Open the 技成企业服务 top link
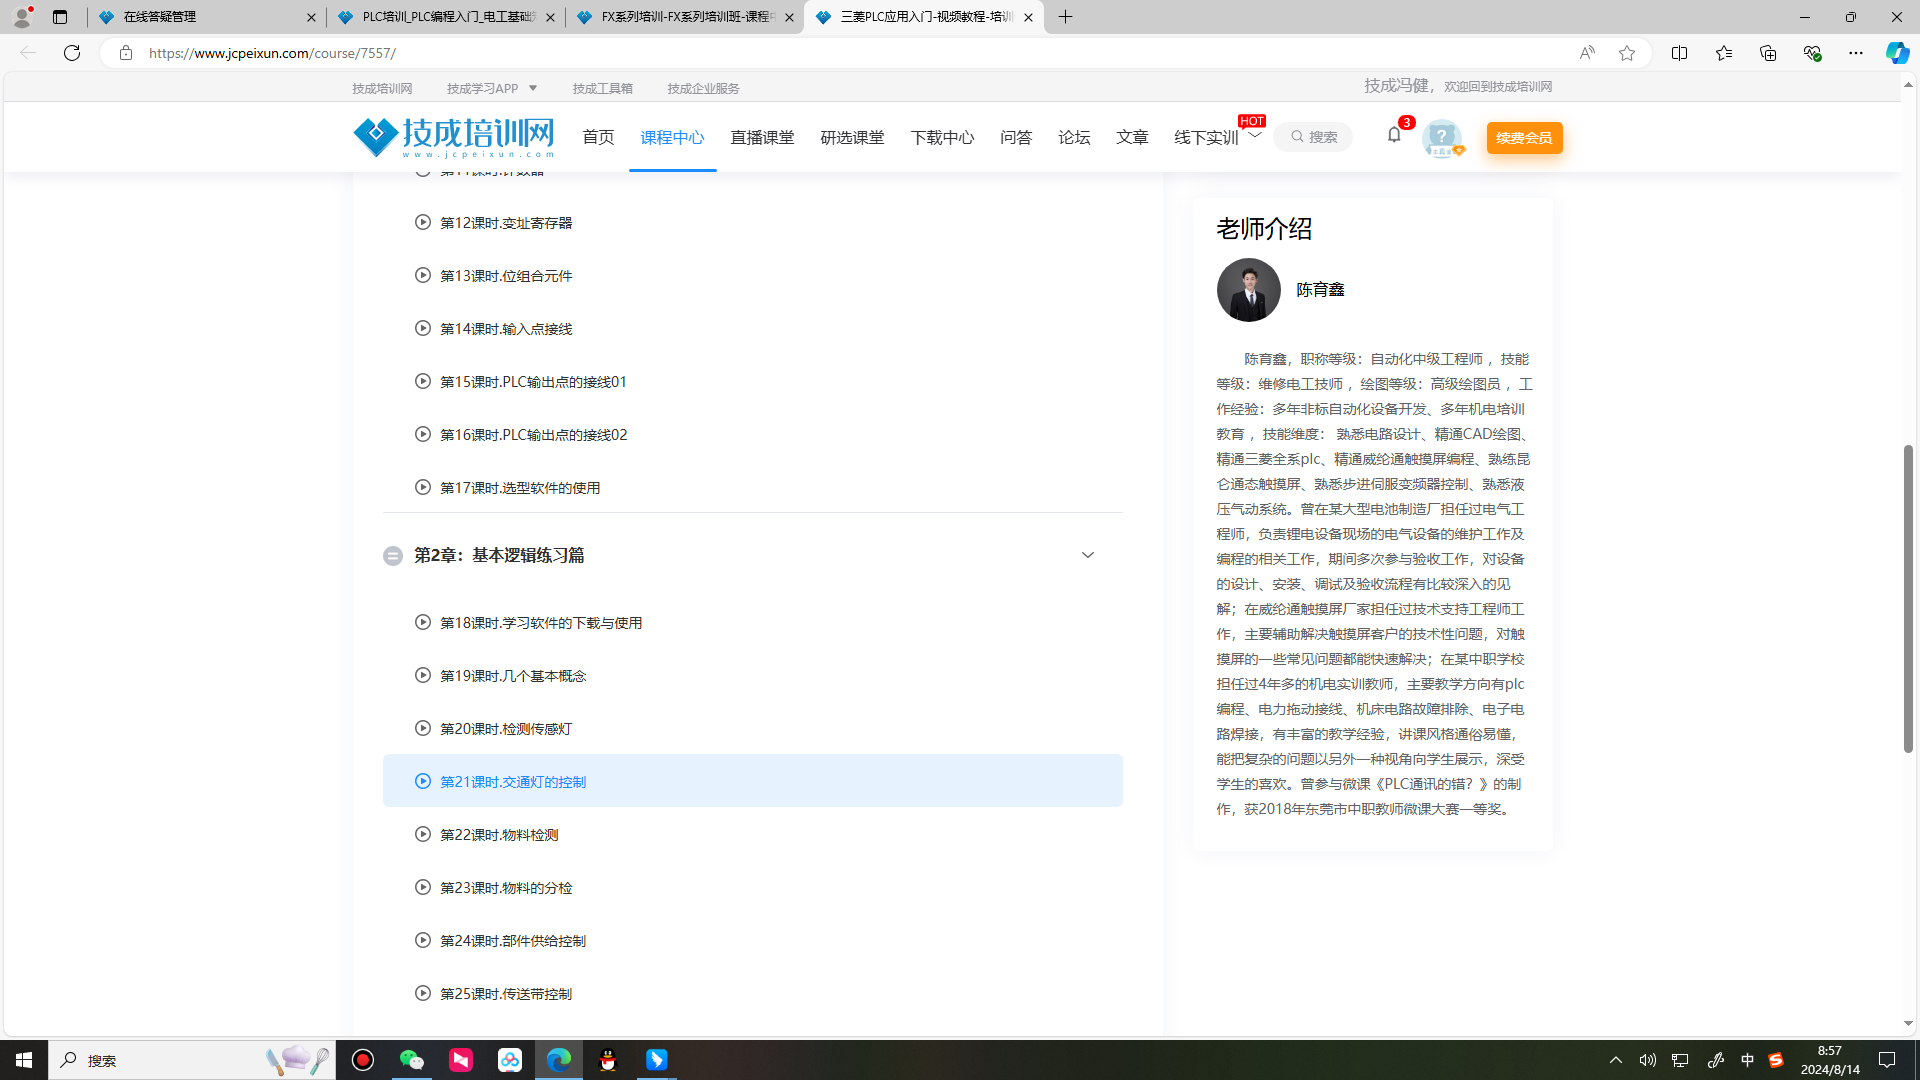 [703, 88]
